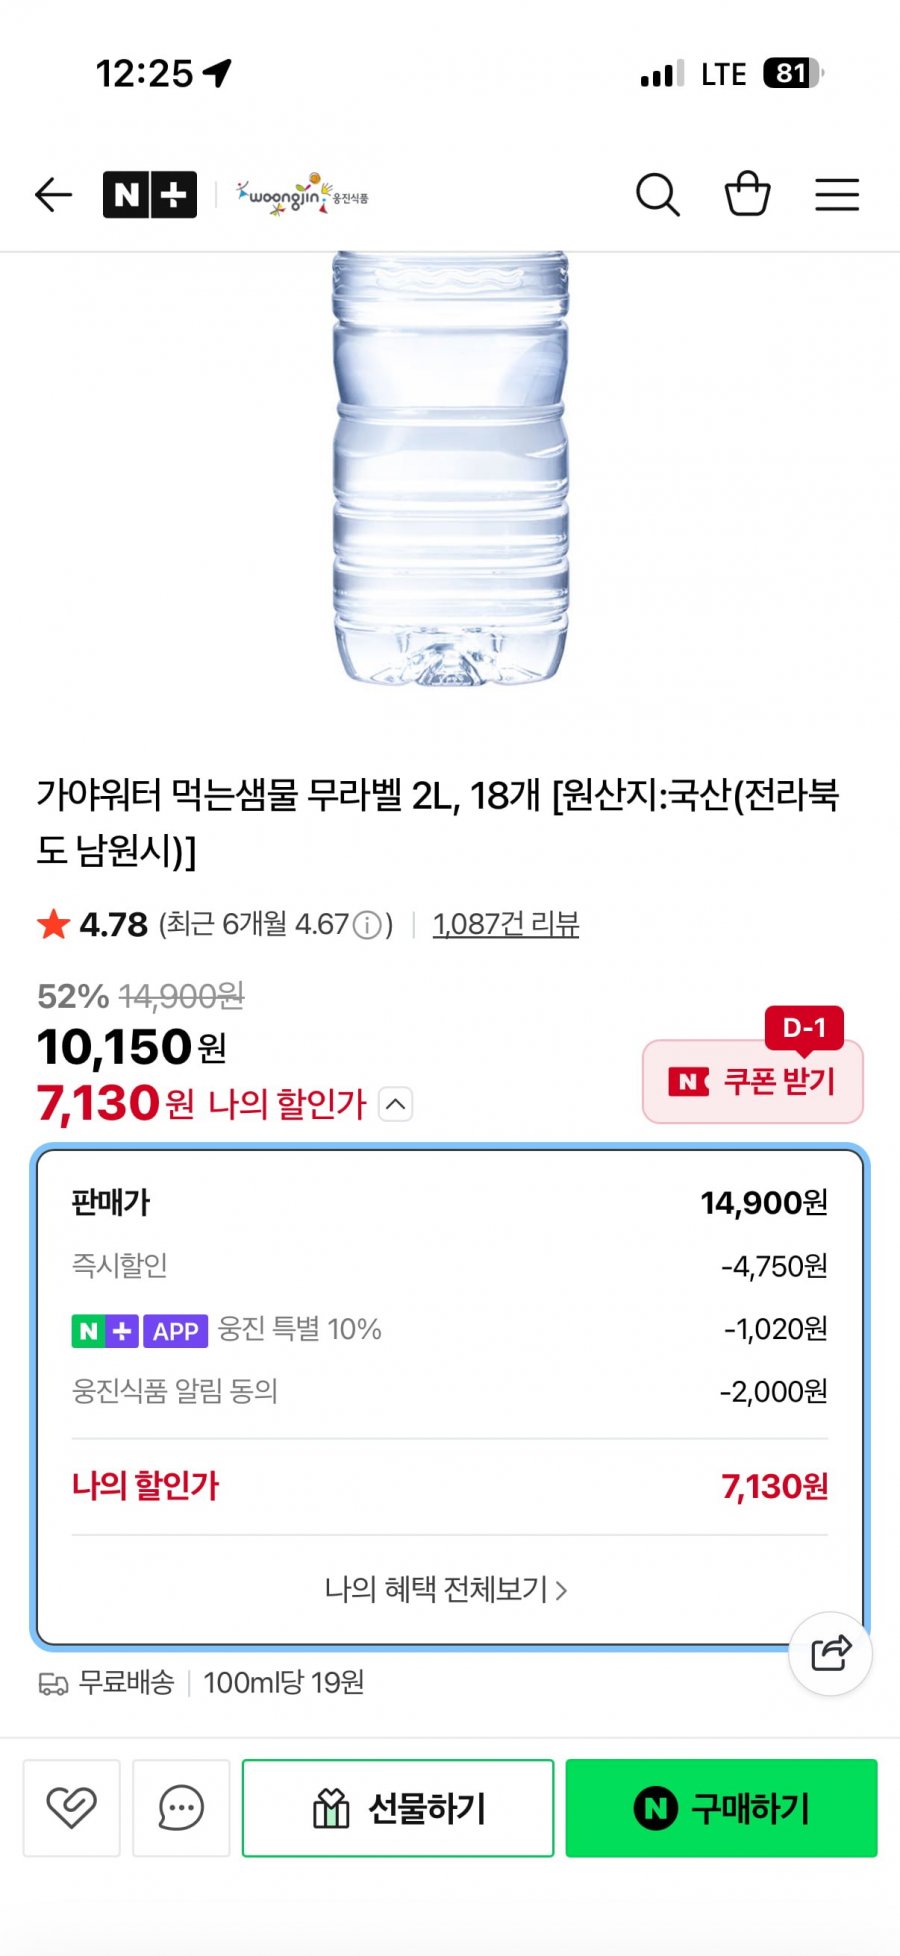Expand 나의 혜택 전체보기
The image size is (900, 1956).
pos(446,1589)
